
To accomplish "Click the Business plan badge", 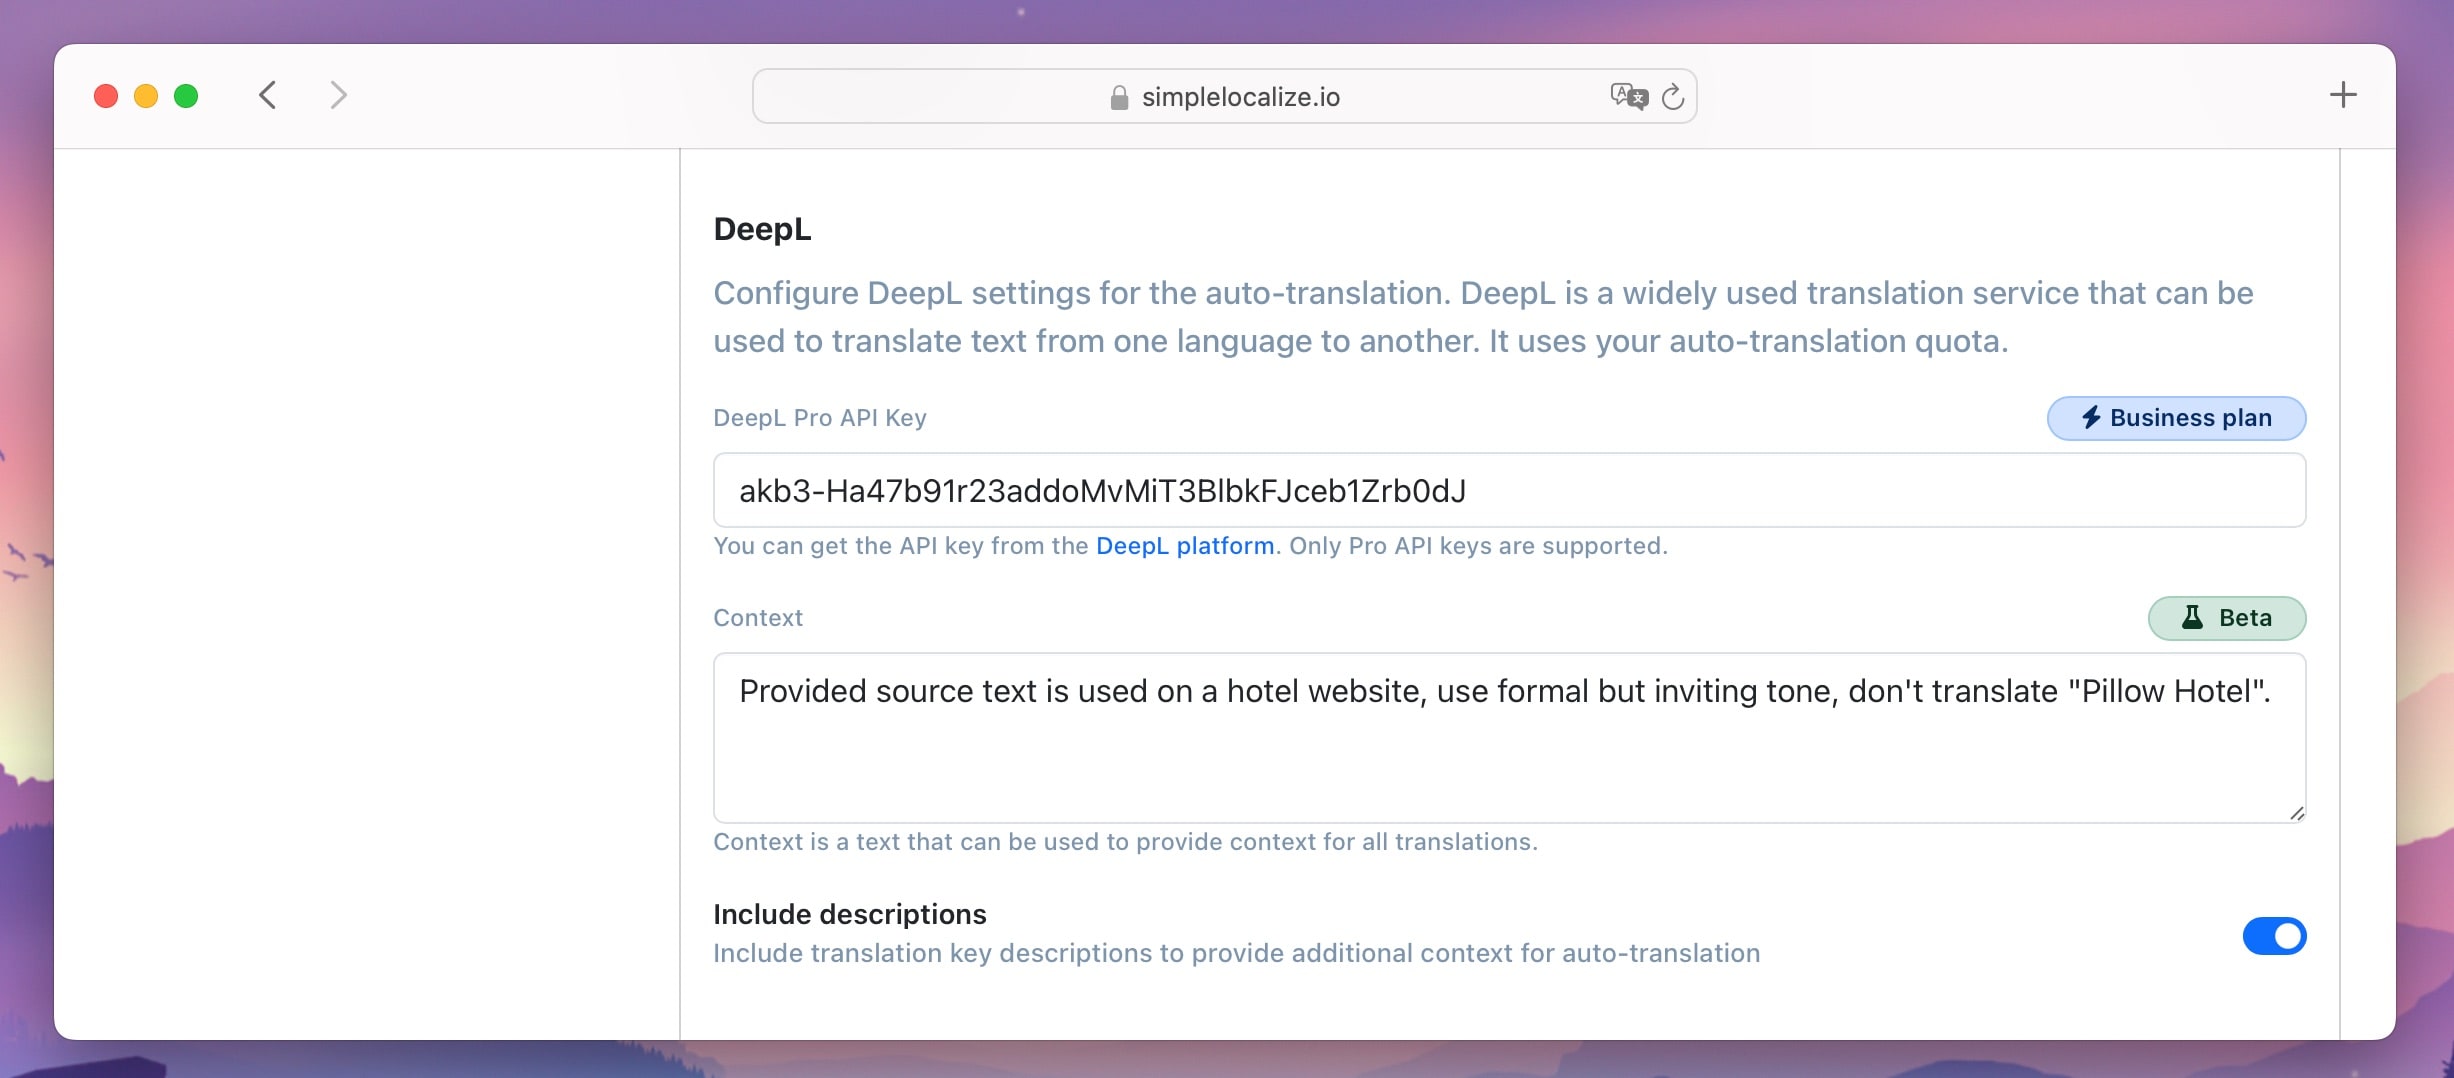I will (2176, 418).
